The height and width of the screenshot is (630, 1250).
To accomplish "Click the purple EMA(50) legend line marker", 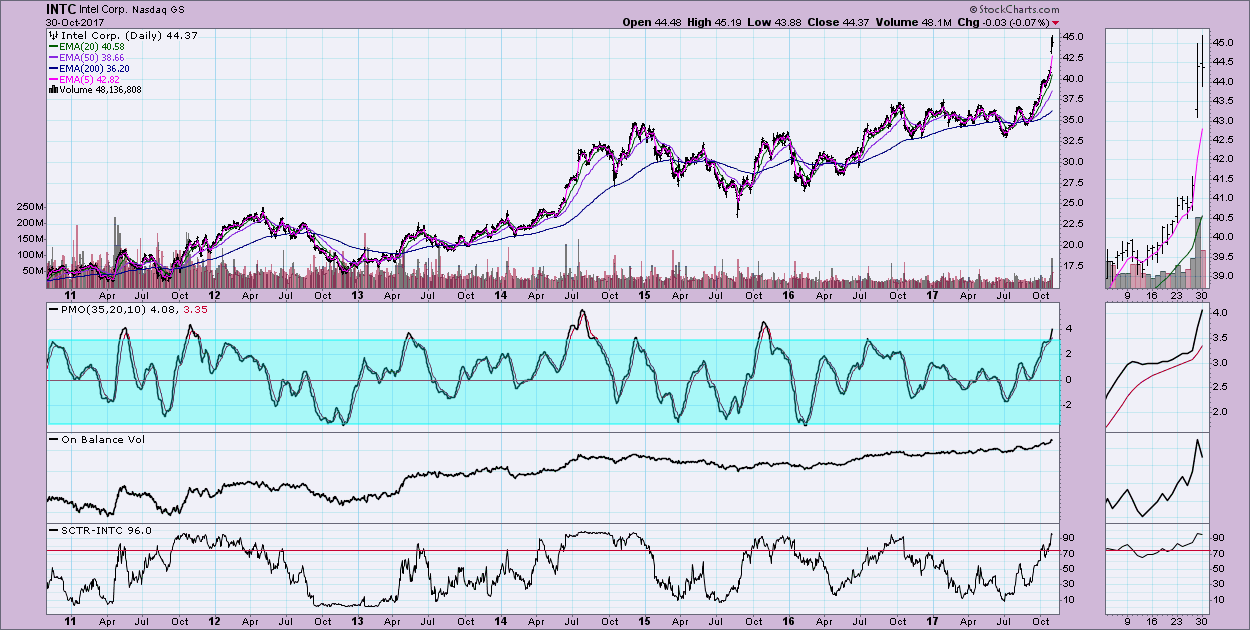I will pyautogui.click(x=53, y=57).
